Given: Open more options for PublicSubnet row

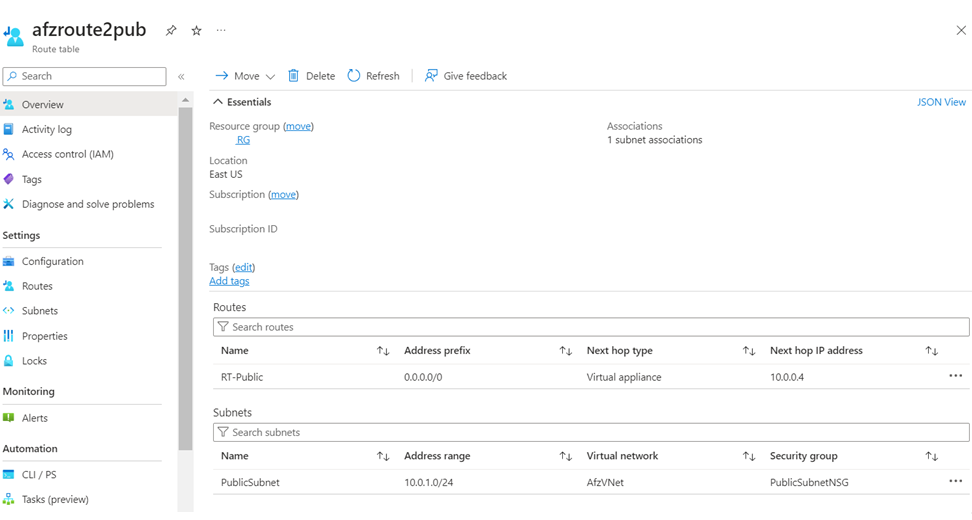Looking at the screenshot, I should [955, 482].
